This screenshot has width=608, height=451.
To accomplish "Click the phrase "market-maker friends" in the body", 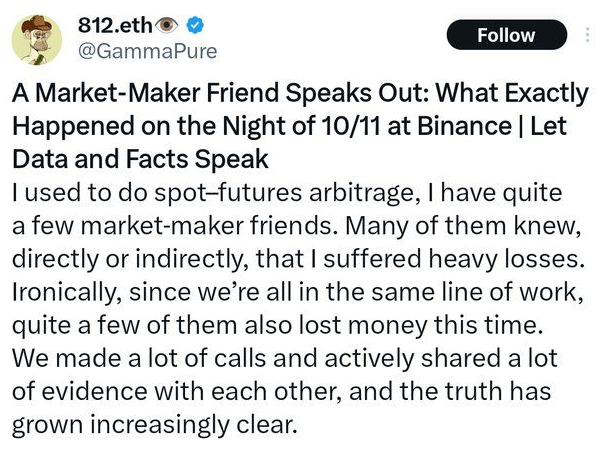I will pyautogui.click(x=207, y=226).
